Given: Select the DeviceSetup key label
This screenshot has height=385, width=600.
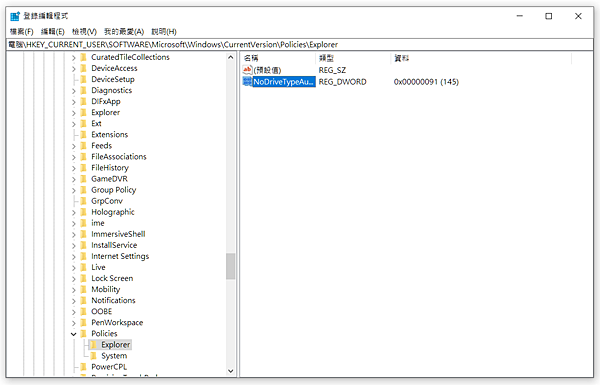Looking at the screenshot, I should (x=113, y=80).
